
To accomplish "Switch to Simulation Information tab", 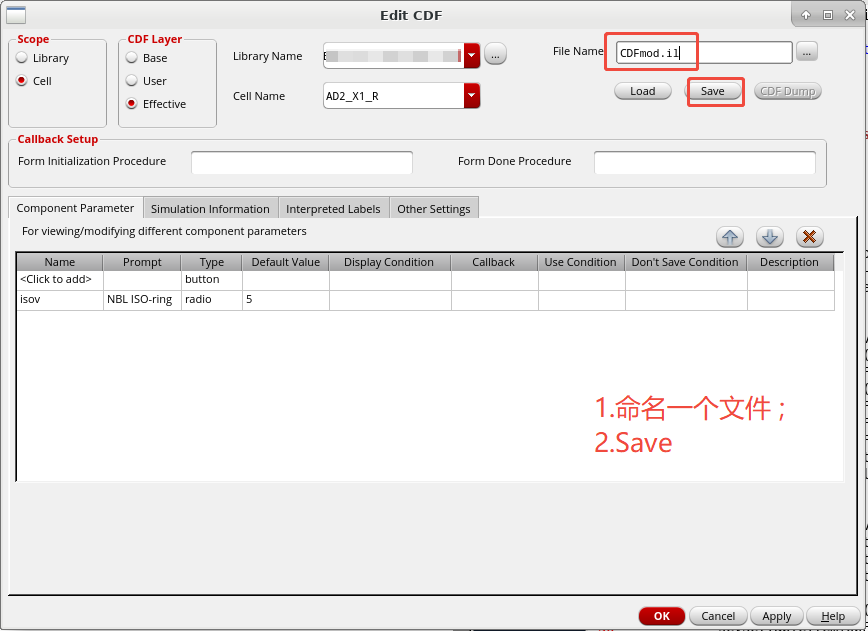I will click(x=210, y=209).
